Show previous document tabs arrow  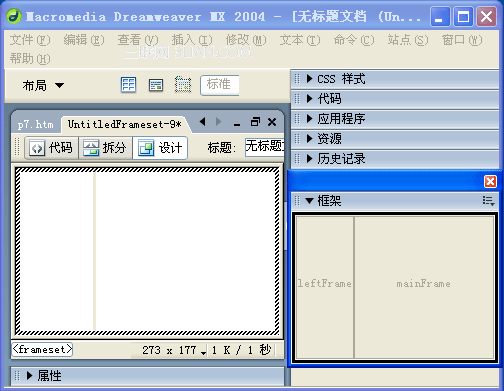click(202, 122)
